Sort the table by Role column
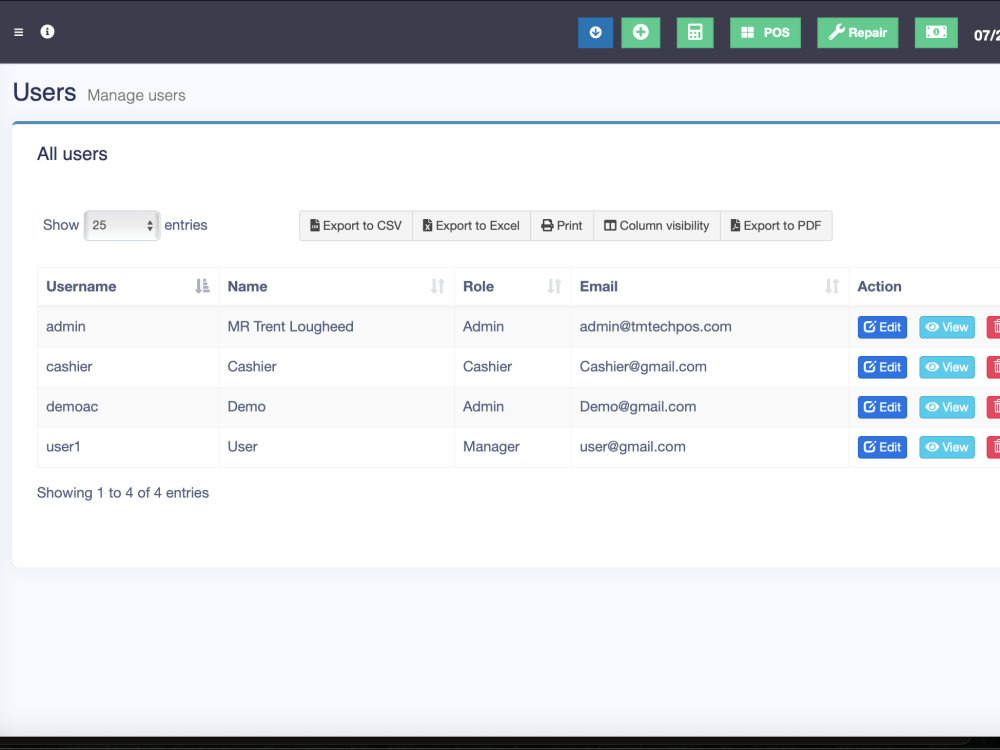This screenshot has height=750, width=1000. [513, 286]
